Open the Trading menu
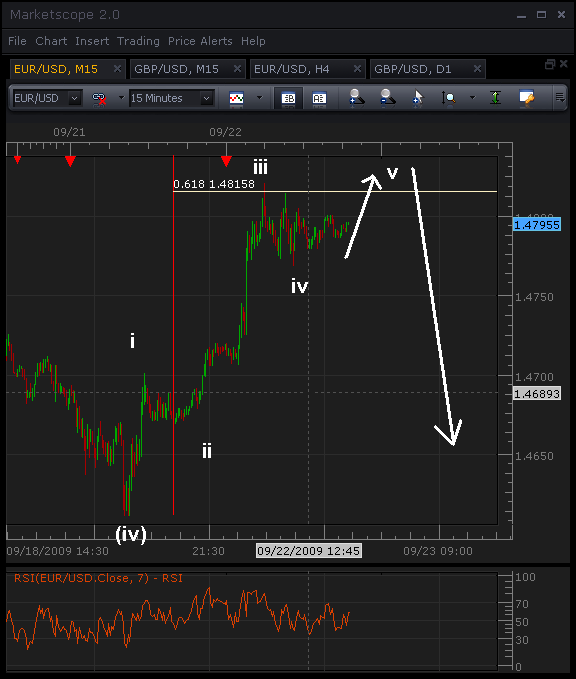Screen dimensions: 576x679 click(138, 41)
